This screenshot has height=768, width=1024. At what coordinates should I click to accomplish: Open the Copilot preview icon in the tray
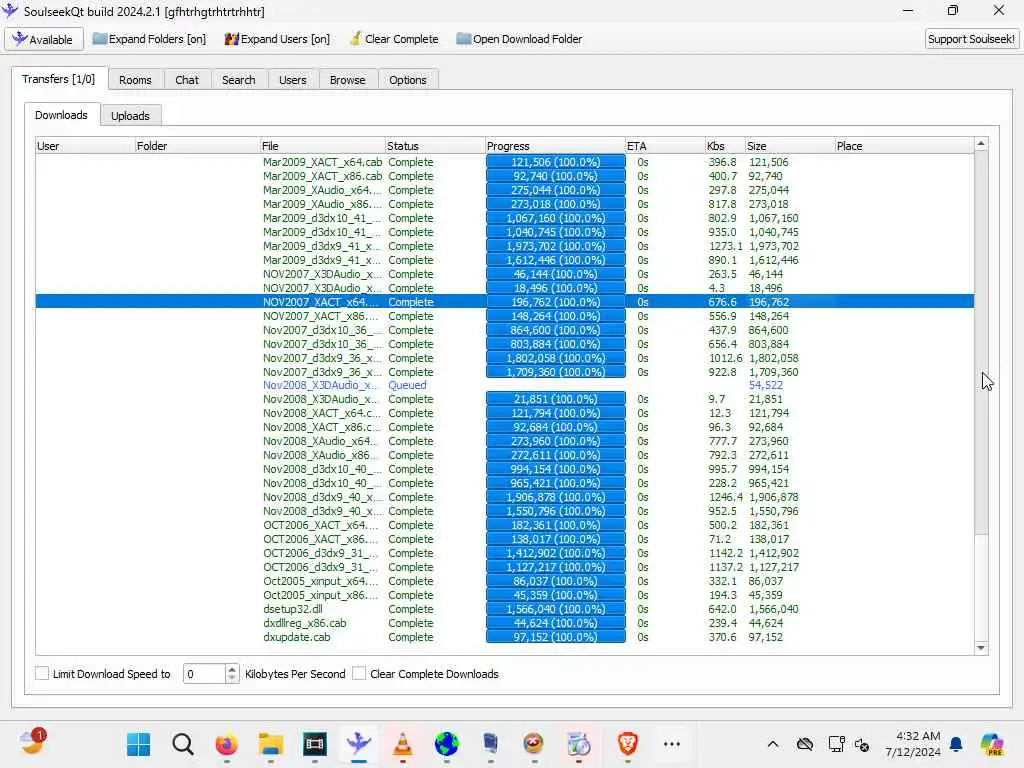[x=992, y=744]
